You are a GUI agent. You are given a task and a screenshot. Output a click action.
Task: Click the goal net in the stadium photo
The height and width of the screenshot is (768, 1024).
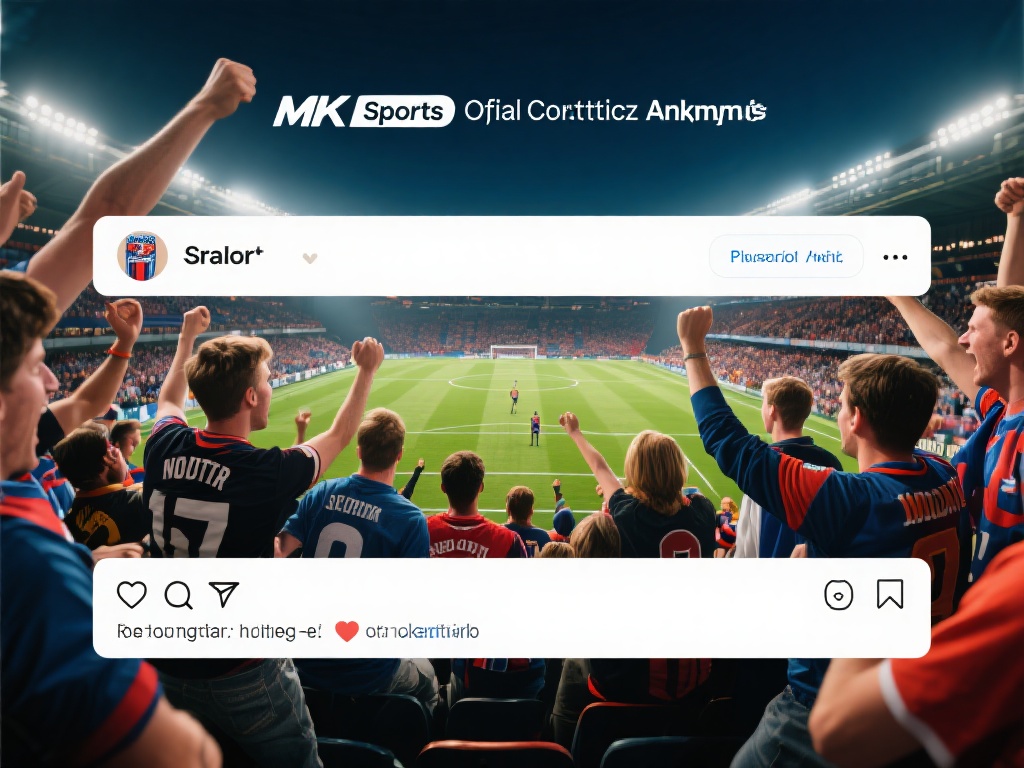(x=514, y=352)
